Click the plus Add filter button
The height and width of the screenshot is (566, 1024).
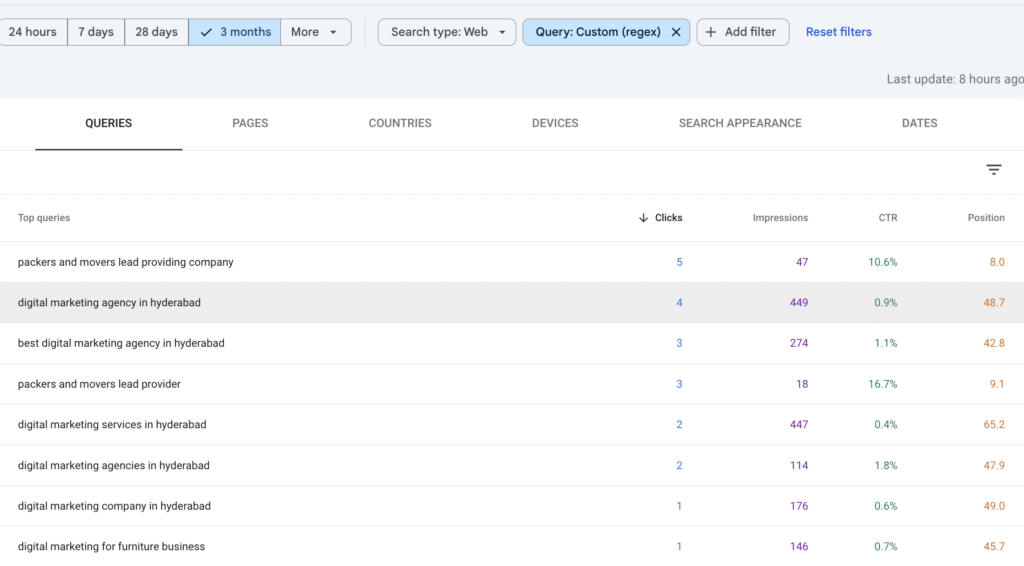[x=742, y=32]
